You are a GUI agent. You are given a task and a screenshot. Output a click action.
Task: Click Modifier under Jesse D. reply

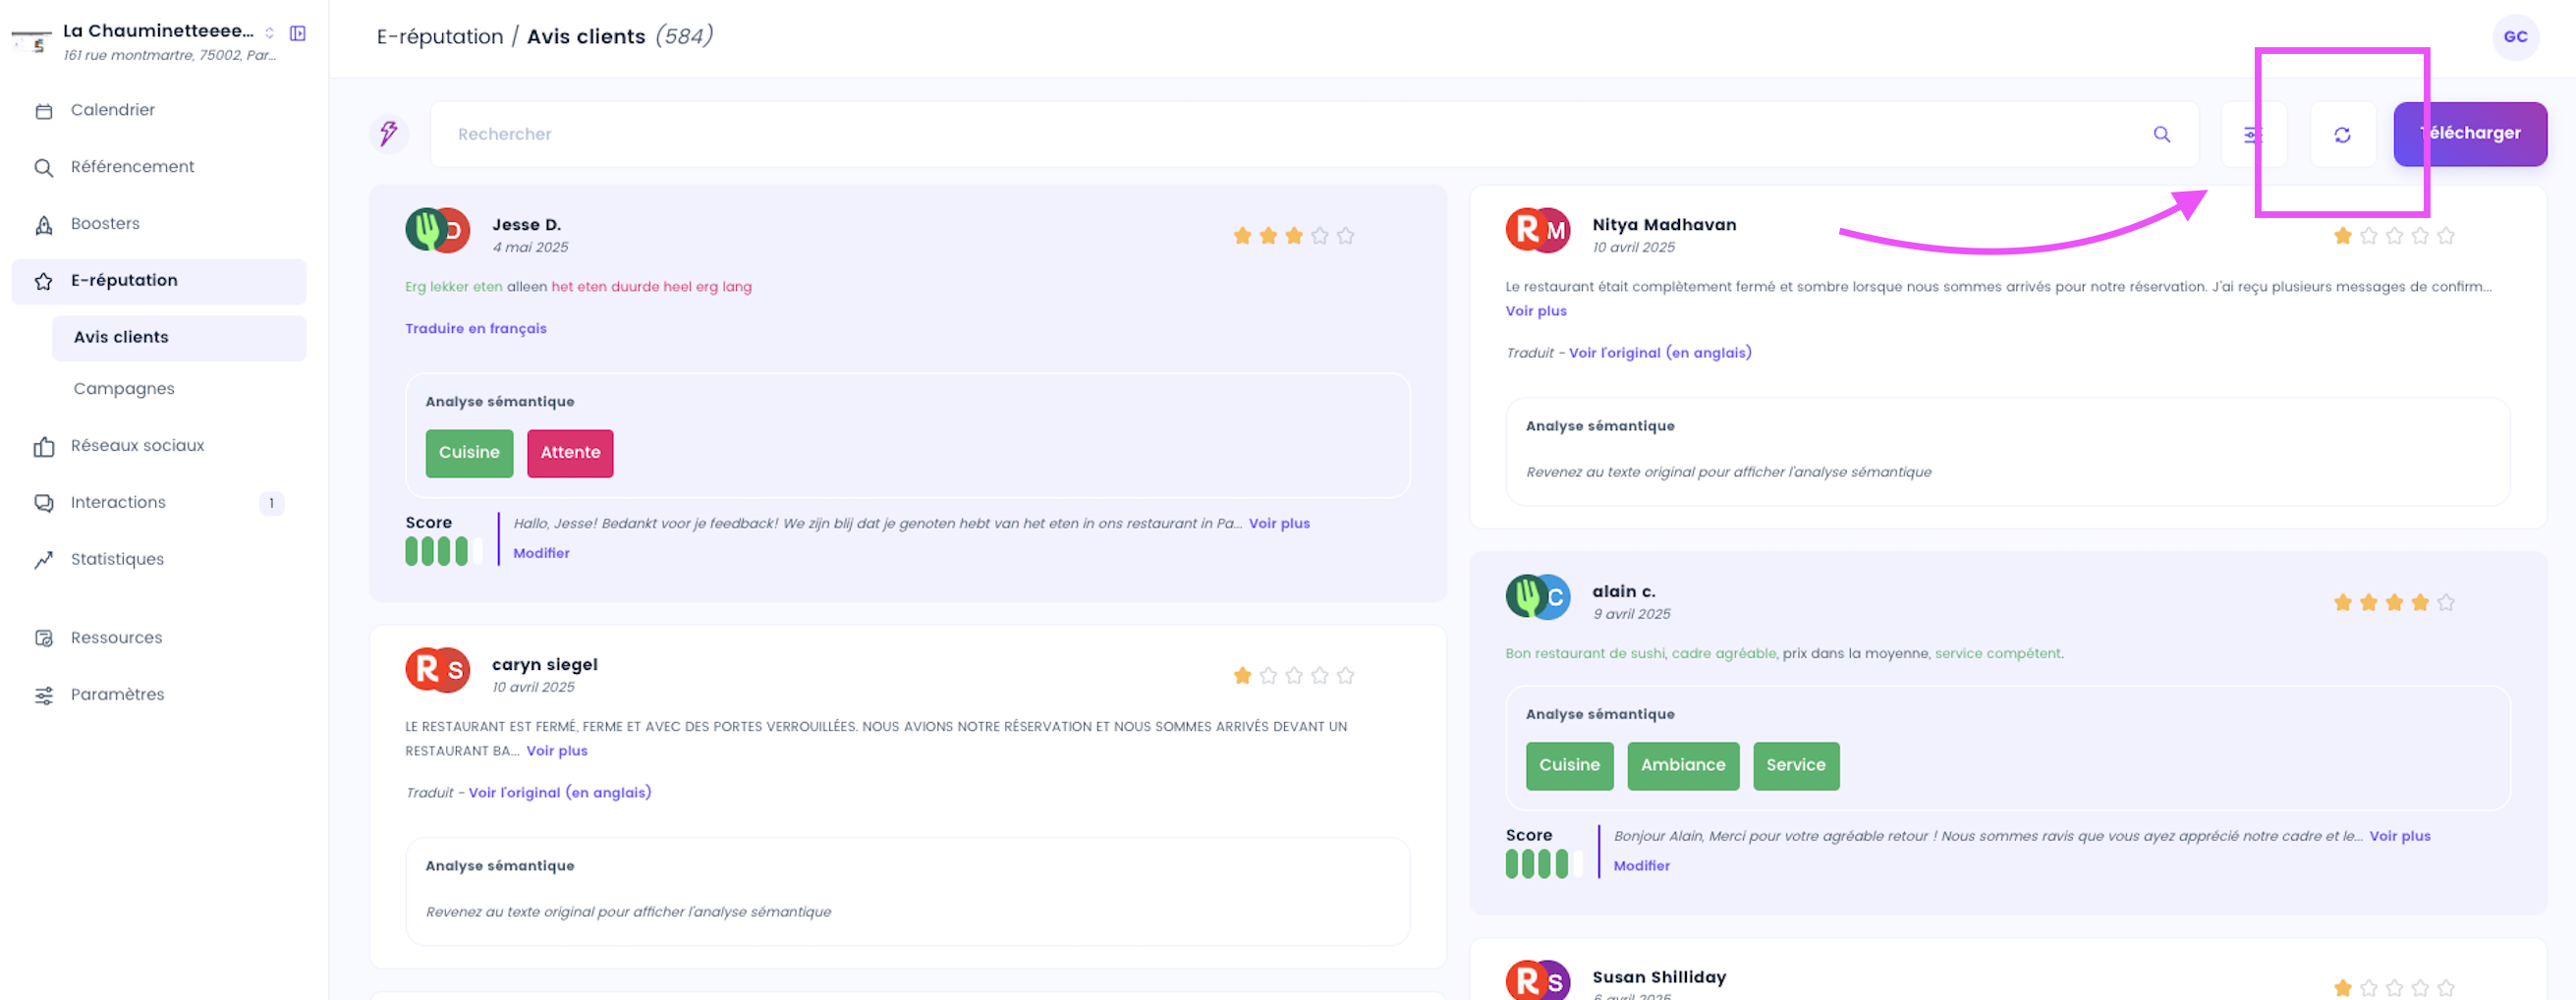point(541,553)
